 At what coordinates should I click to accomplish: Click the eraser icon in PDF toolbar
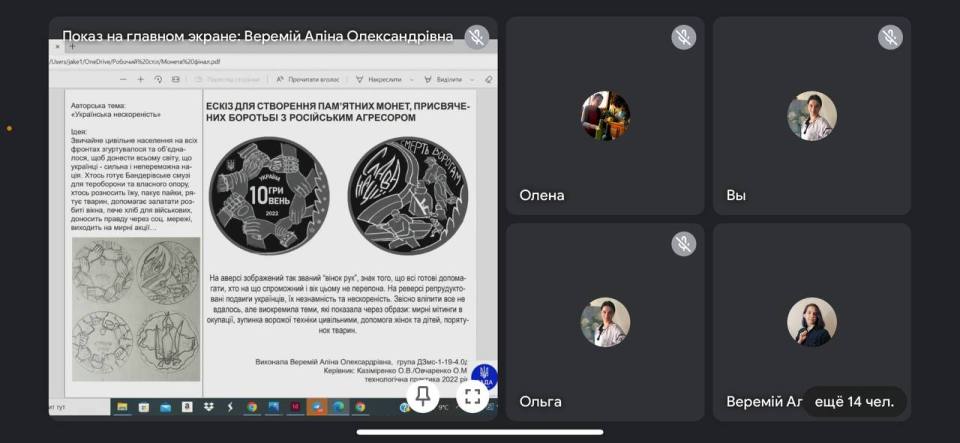(489, 80)
